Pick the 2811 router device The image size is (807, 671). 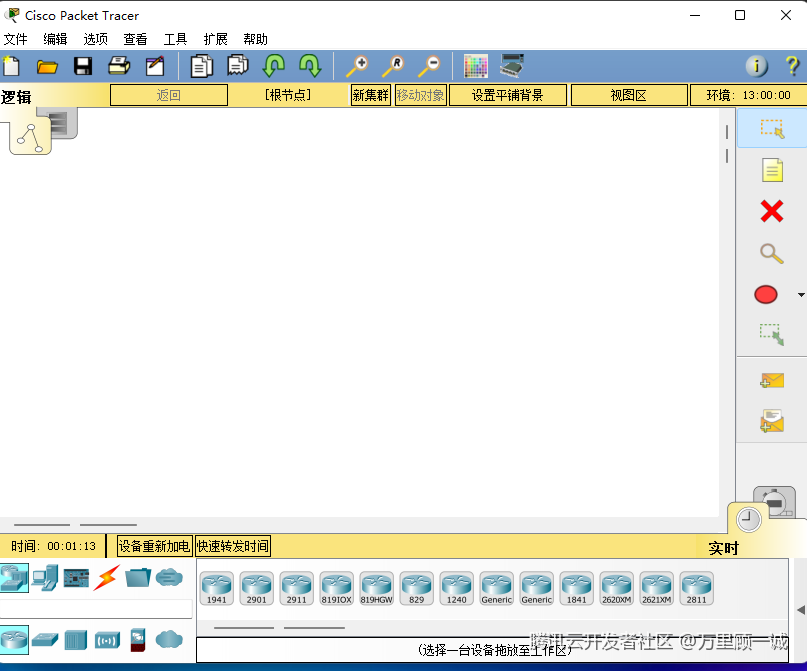click(696, 589)
